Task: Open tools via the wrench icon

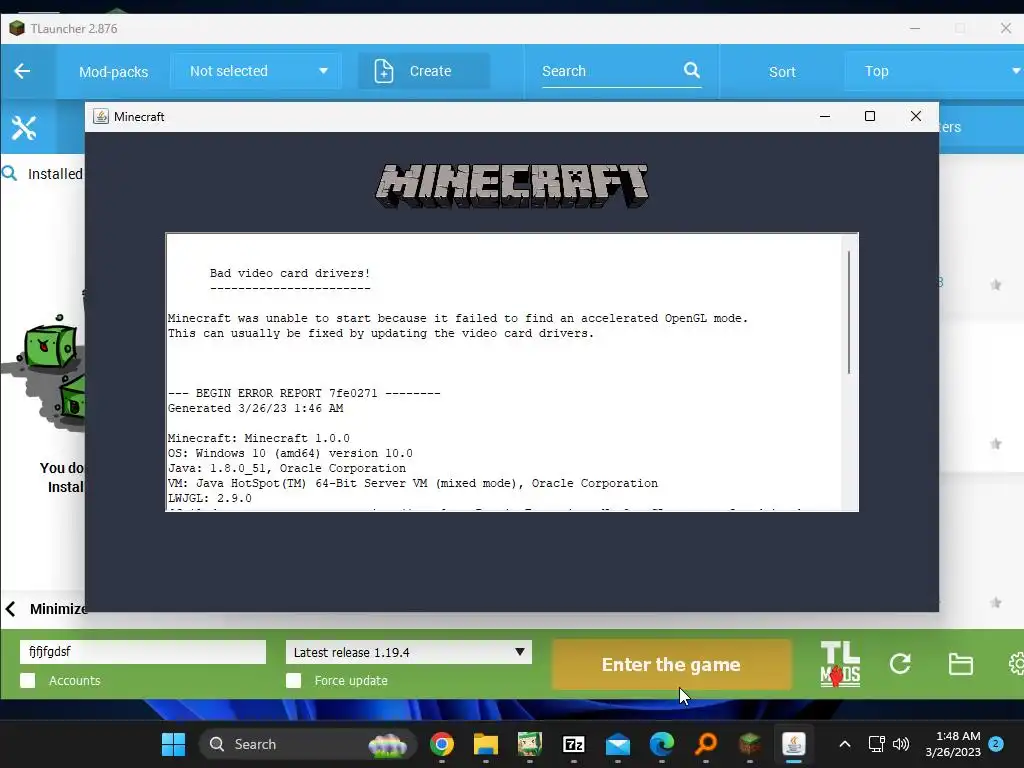Action: point(24,128)
